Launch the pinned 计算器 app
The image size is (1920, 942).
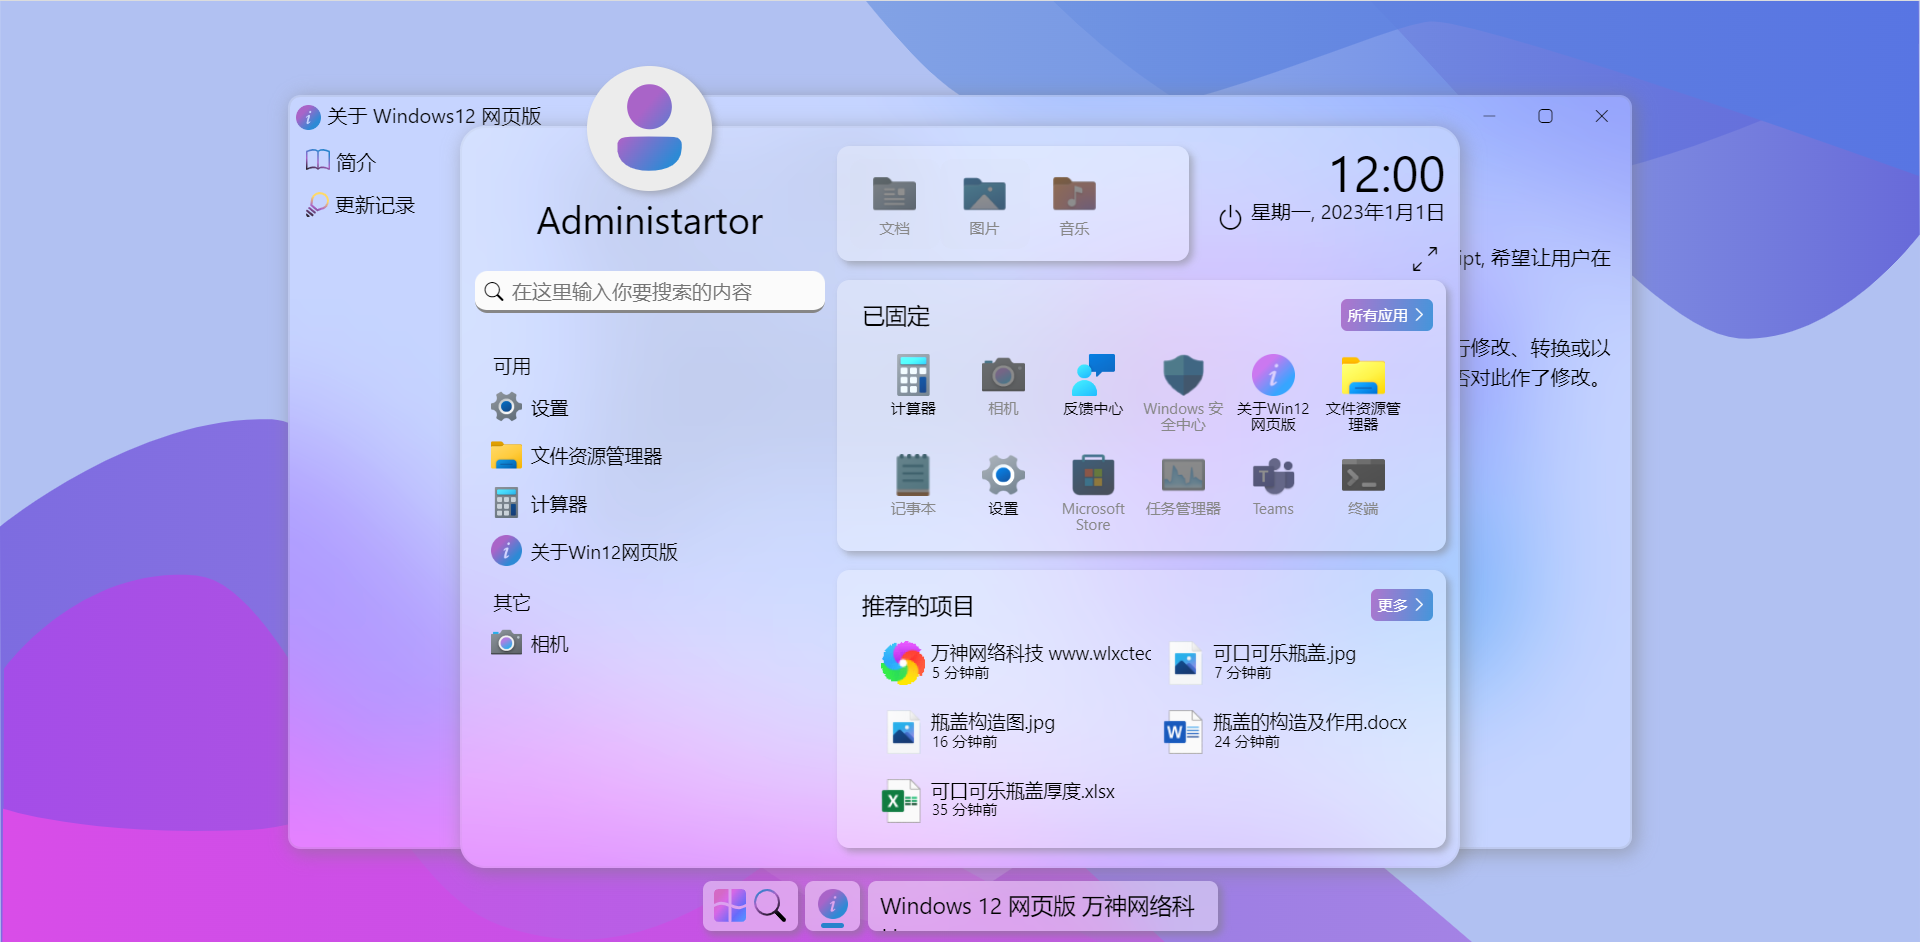(913, 385)
